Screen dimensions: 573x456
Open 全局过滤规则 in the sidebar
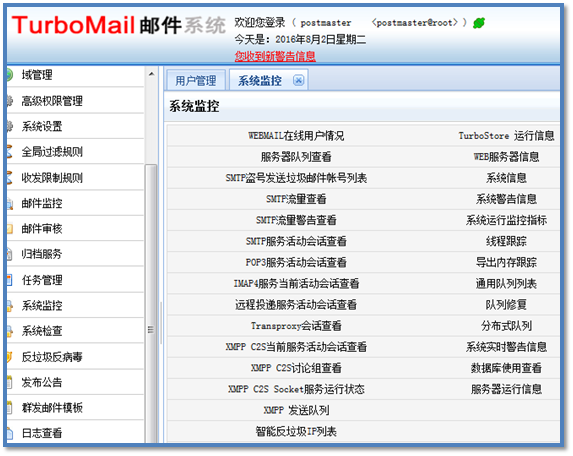(52, 152)
